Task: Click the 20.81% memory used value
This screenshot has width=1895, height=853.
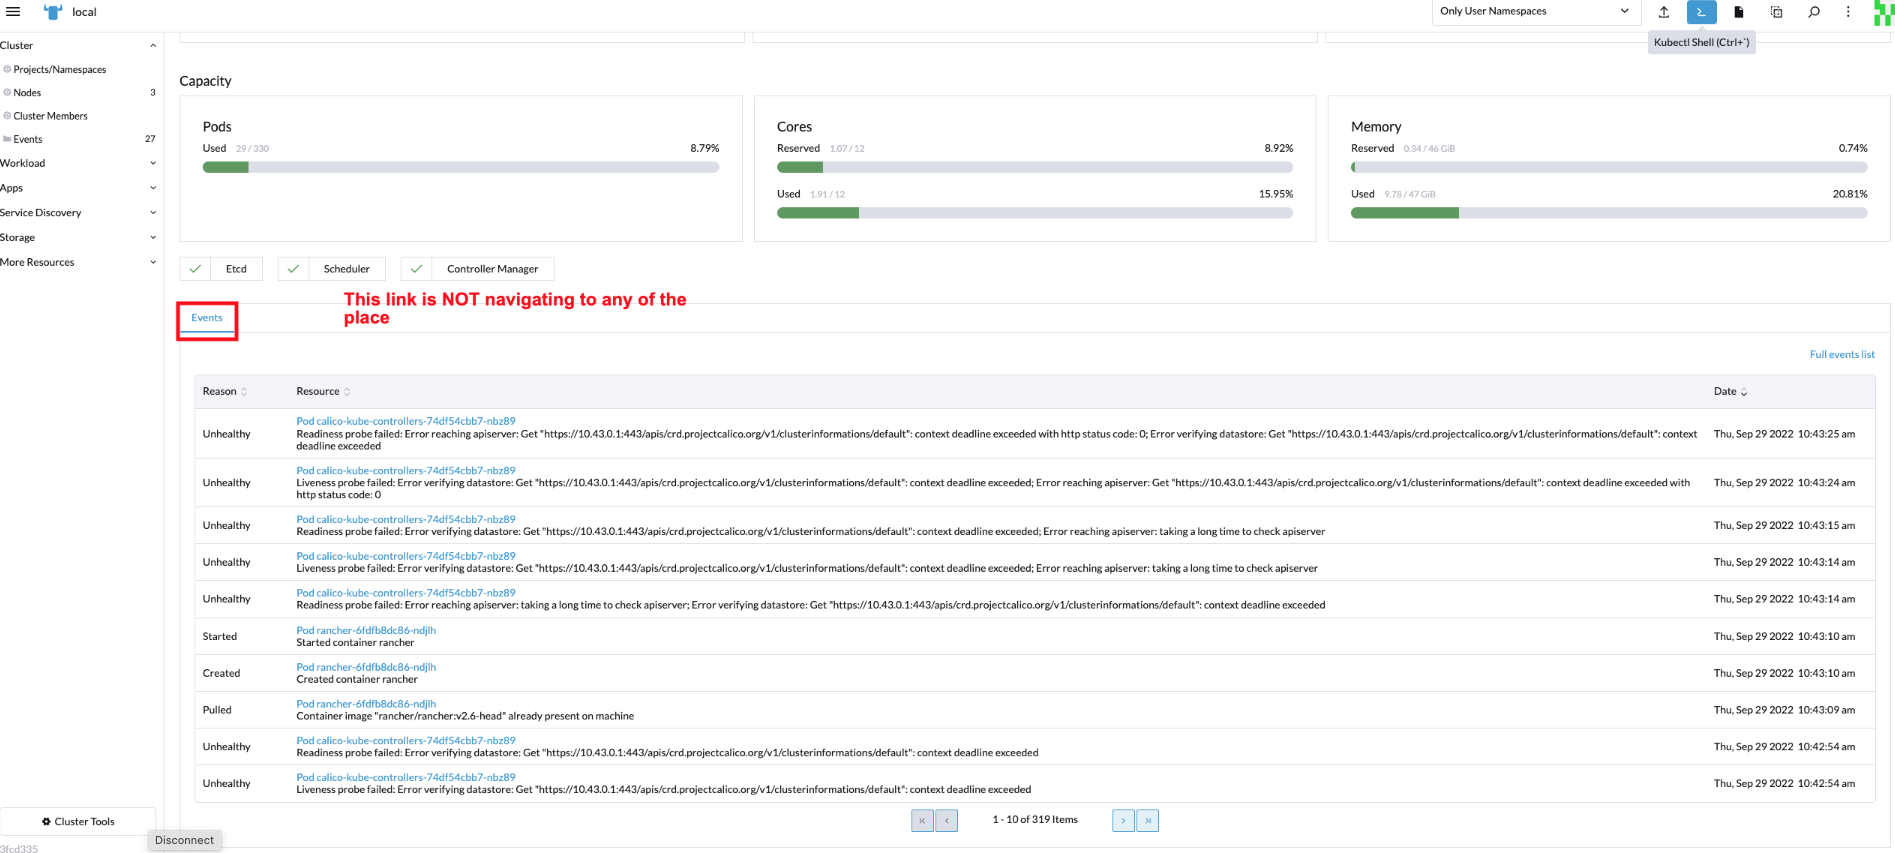Action: tap(1850, 194)
